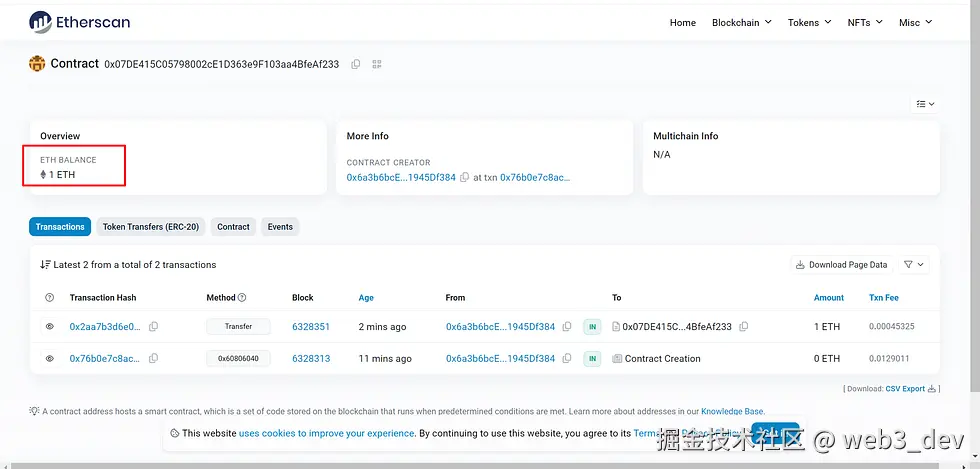Open transaction hash 0x2aa7b3d6e0...
980x469 pixels.
point(105,326)
